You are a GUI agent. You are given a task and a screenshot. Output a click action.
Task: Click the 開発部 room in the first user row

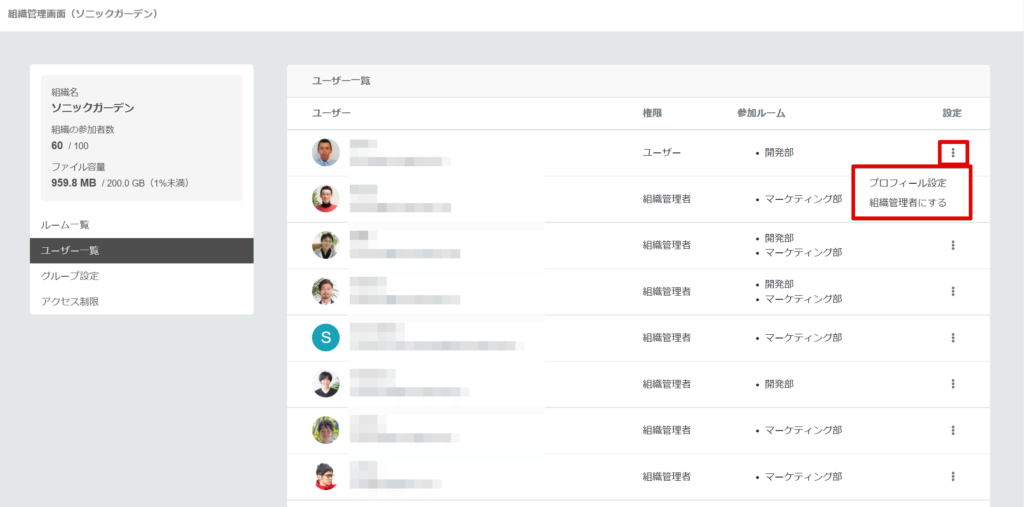(779, 153)
